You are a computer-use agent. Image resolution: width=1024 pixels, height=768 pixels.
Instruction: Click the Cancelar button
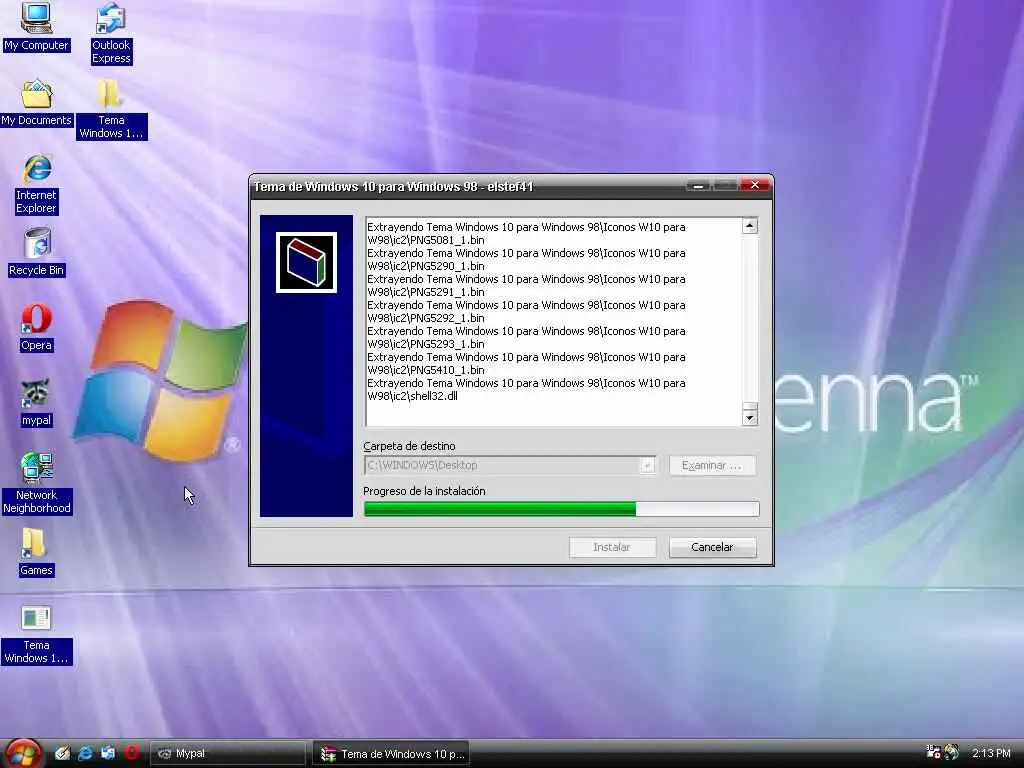(x=712, y=547)
